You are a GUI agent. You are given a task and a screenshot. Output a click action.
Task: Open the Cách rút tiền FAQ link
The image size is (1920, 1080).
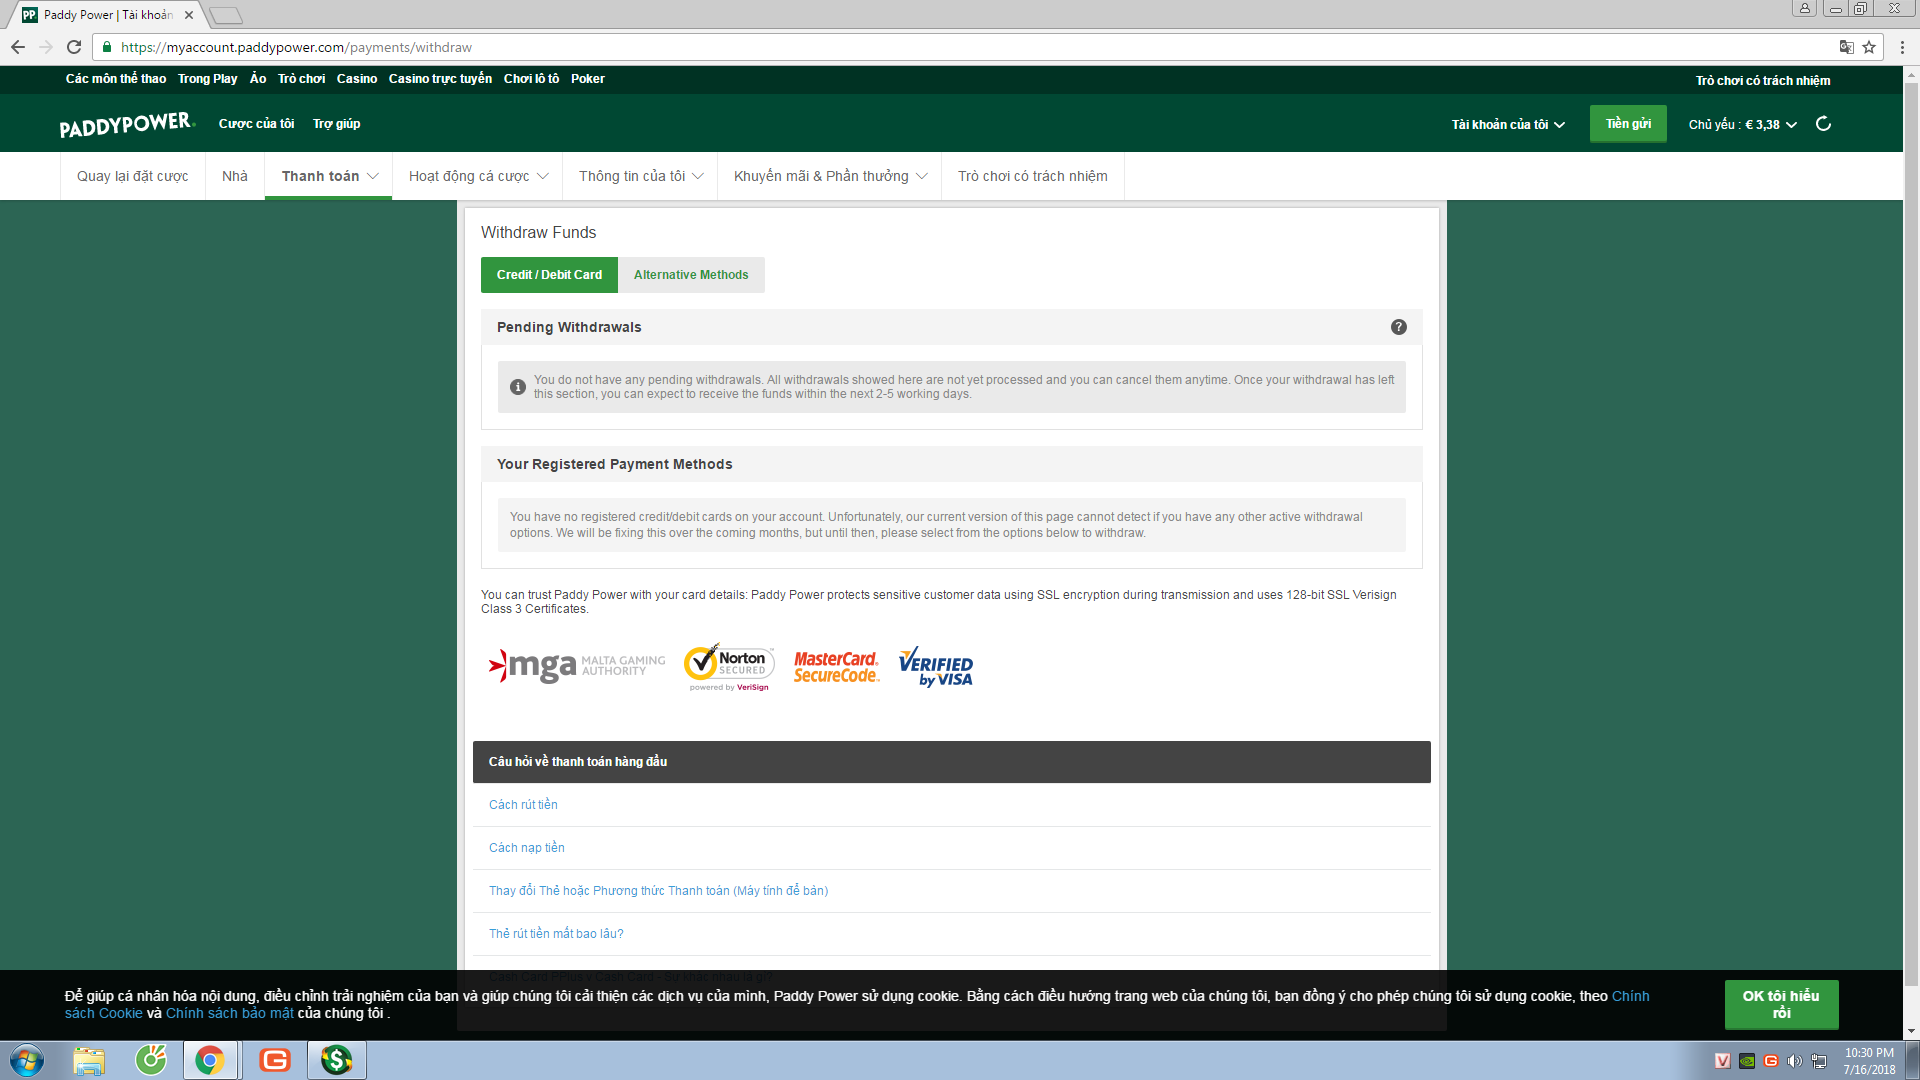pyautogui.click(x=523, y=805)
